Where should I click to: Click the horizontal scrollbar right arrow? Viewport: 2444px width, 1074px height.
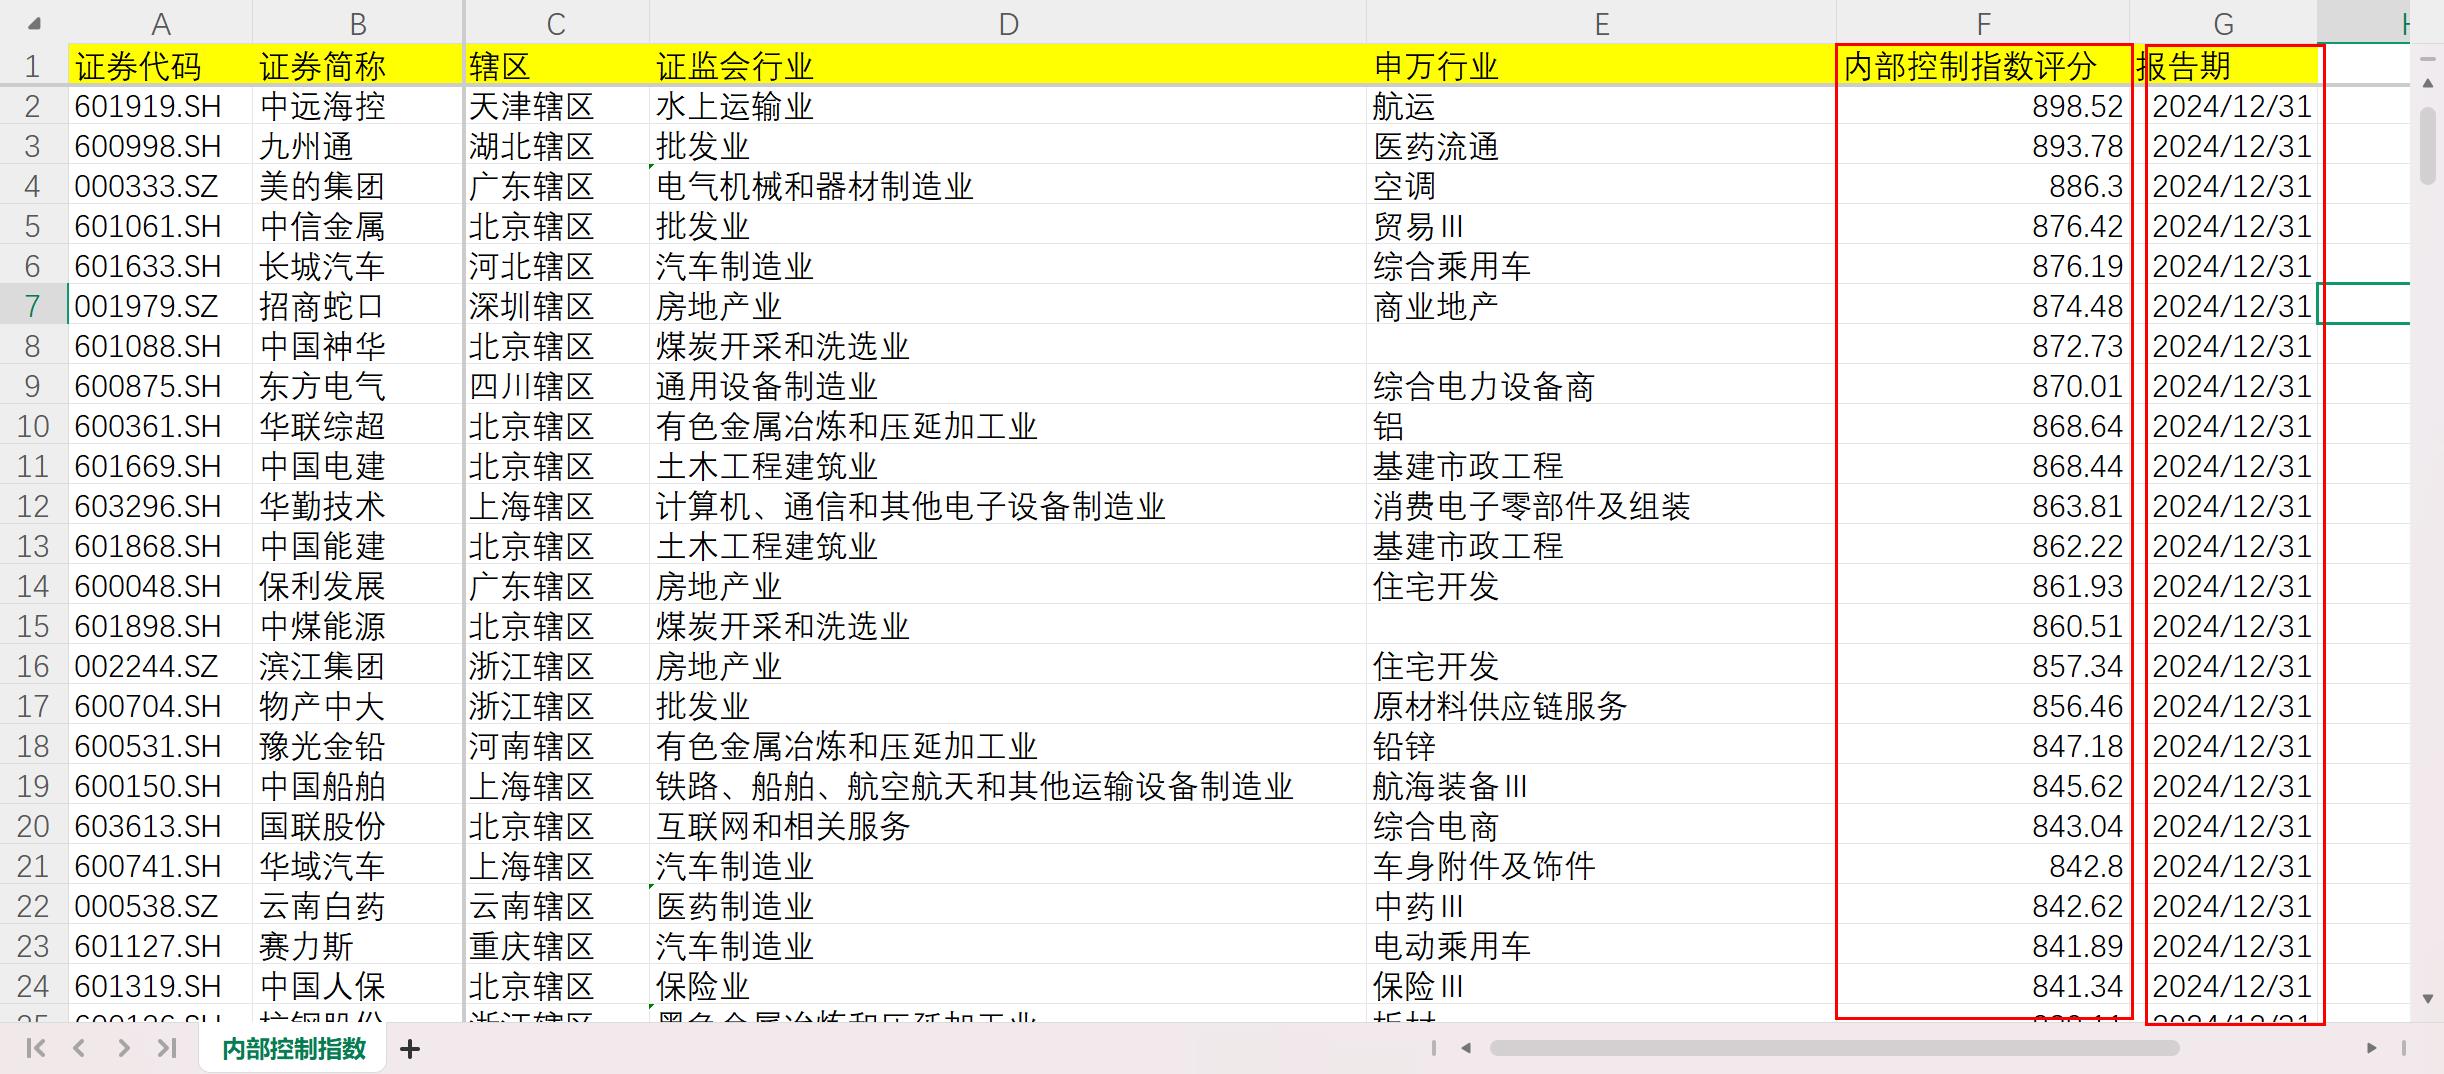coord(2371,1048)
